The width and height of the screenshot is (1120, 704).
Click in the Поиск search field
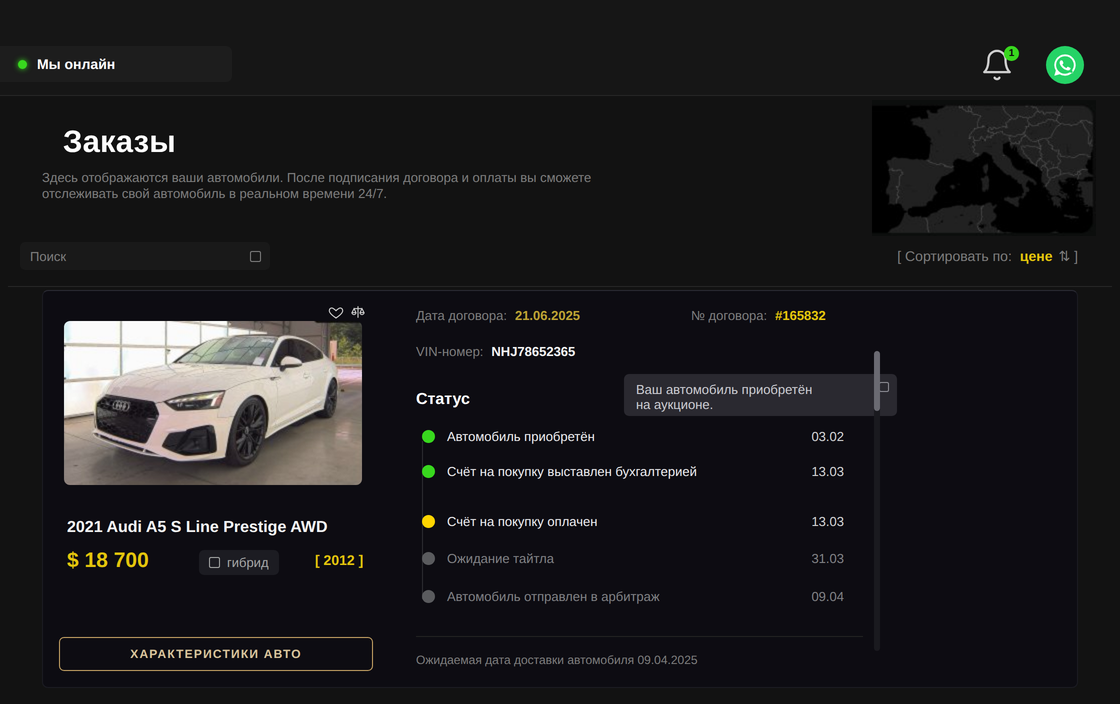click(x=144, y=256)
